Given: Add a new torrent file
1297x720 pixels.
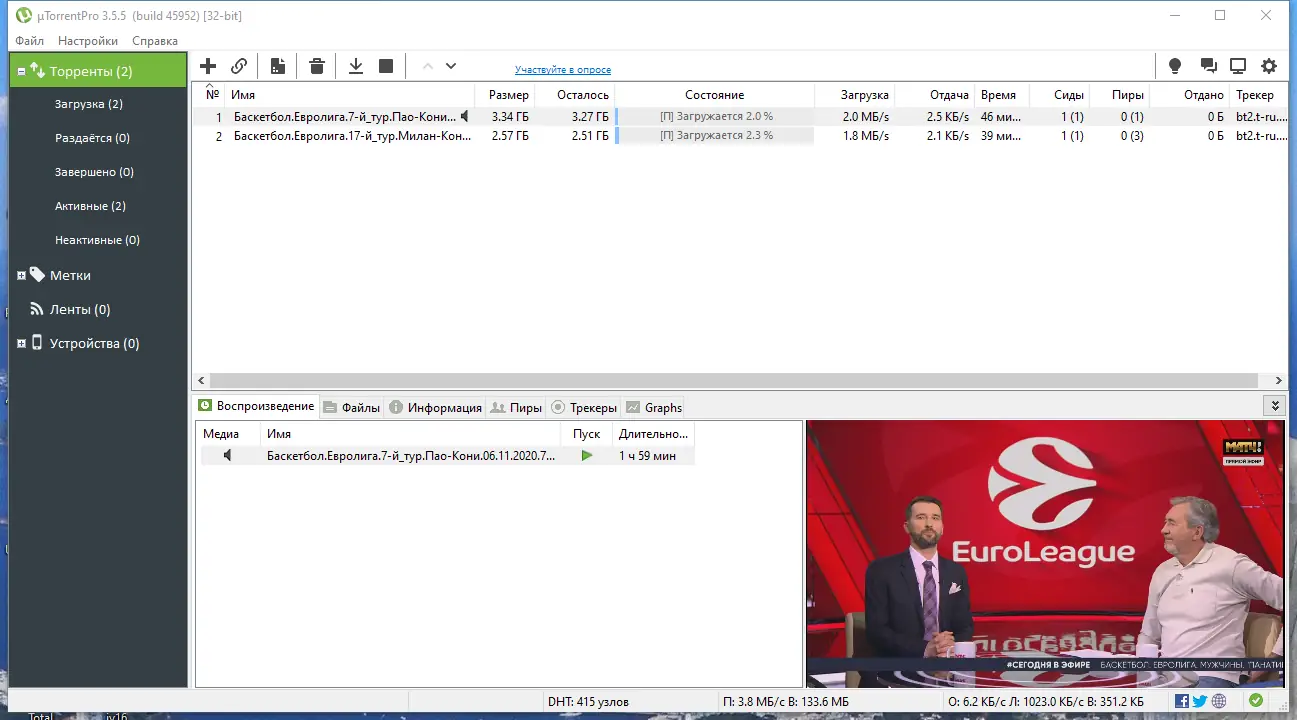Looking at the screenshot, I should click(x=207, y=65).
